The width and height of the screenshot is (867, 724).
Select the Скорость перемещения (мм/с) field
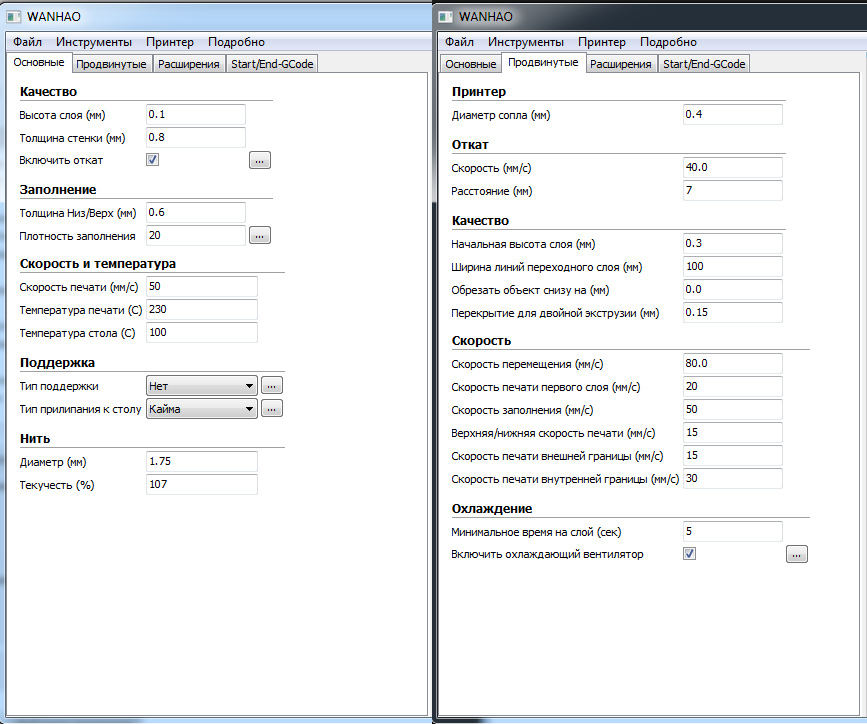click(732, 363)
